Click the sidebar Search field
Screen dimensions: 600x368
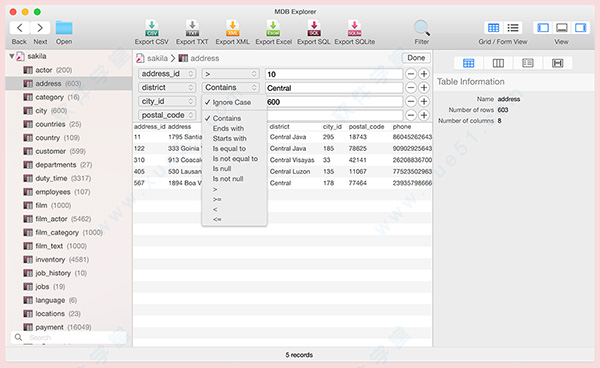click(x=69, y=337)
